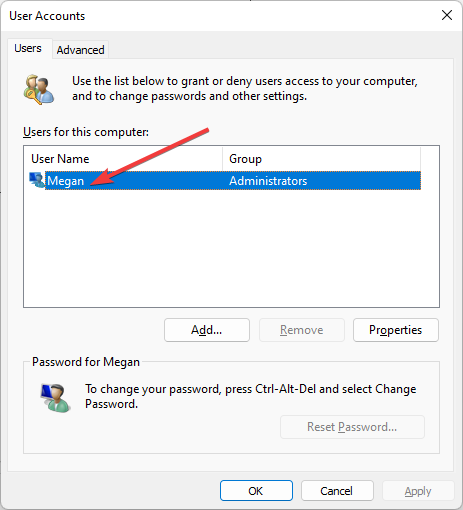Click the Apply button
Screen dimensions: 463x510
tap(418, 491)
